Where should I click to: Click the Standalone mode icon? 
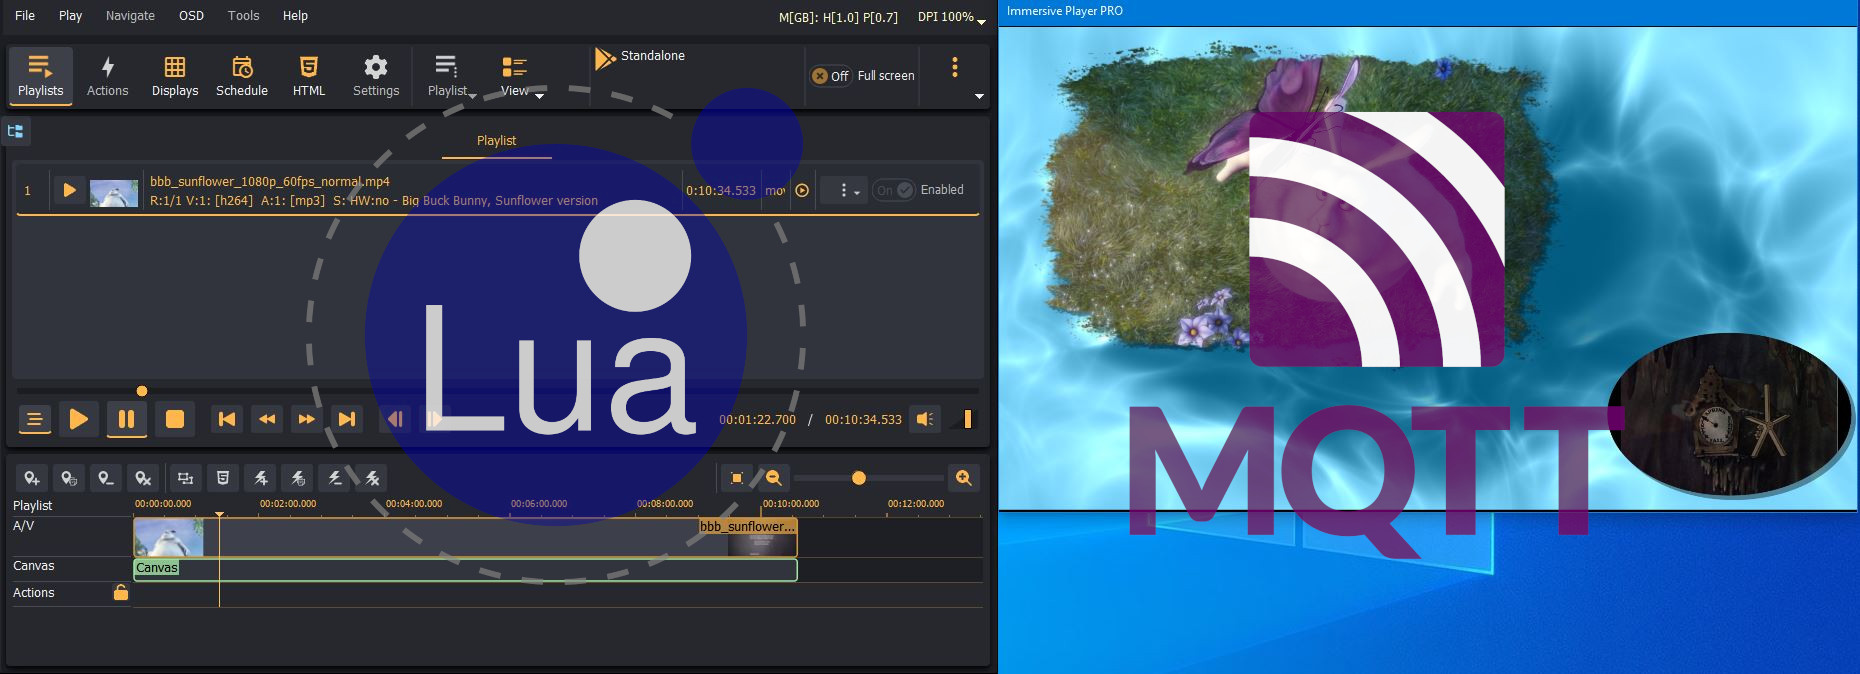pos(605,58)
